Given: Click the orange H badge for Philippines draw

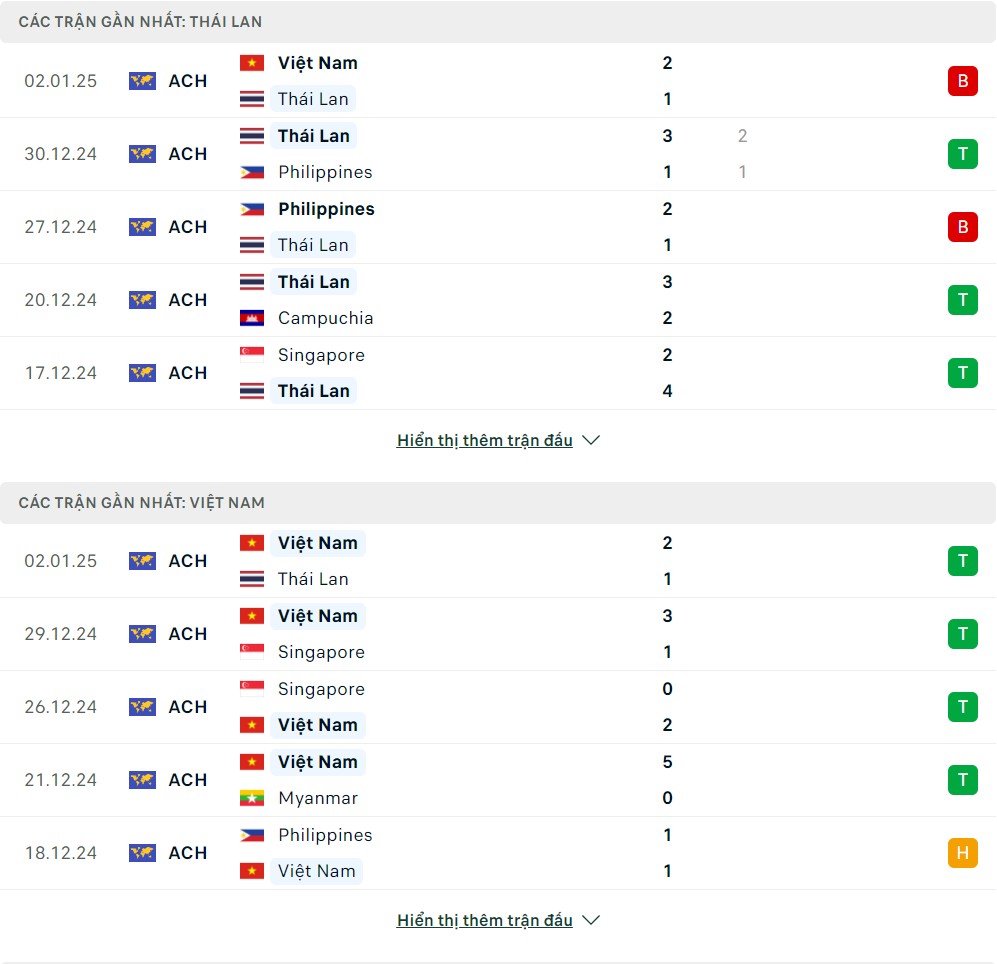Looking at the screenshot, I should click(962, 853).
